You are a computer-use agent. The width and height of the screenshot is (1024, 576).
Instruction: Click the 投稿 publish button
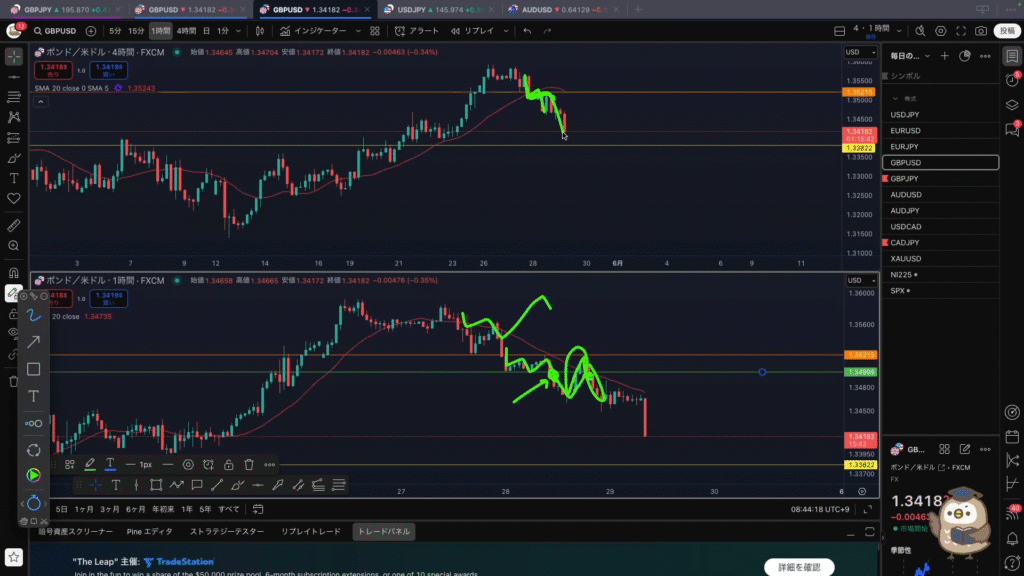click(1007, 31)
